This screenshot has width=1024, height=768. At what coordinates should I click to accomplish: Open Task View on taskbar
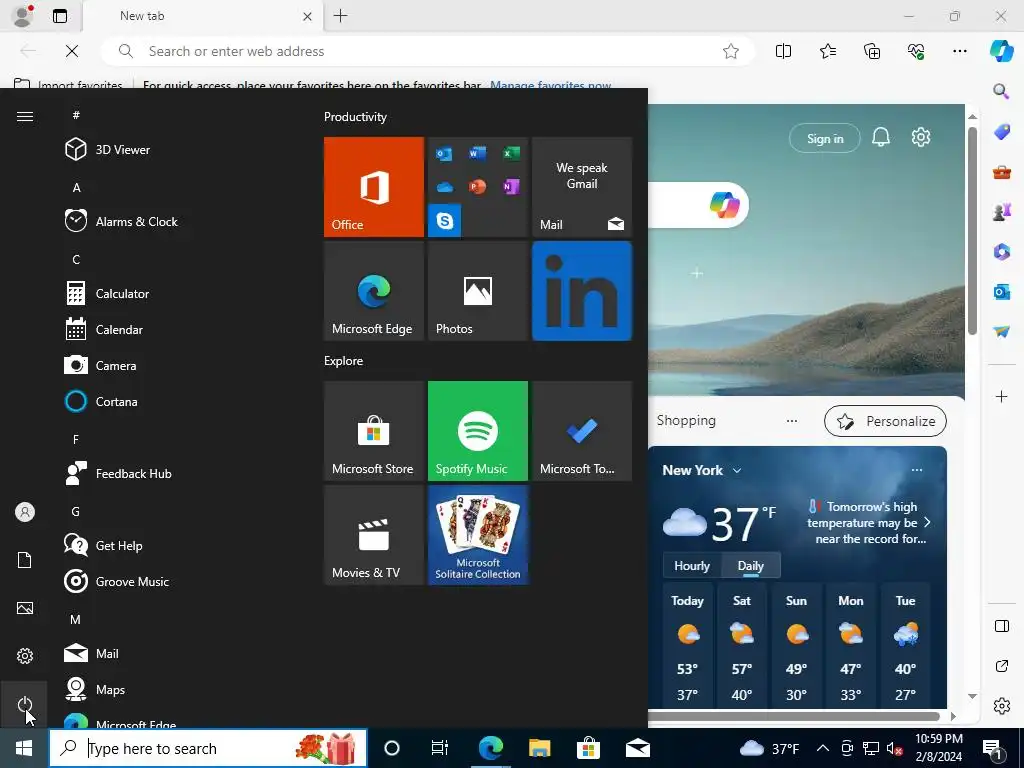(x=440, y=748)
